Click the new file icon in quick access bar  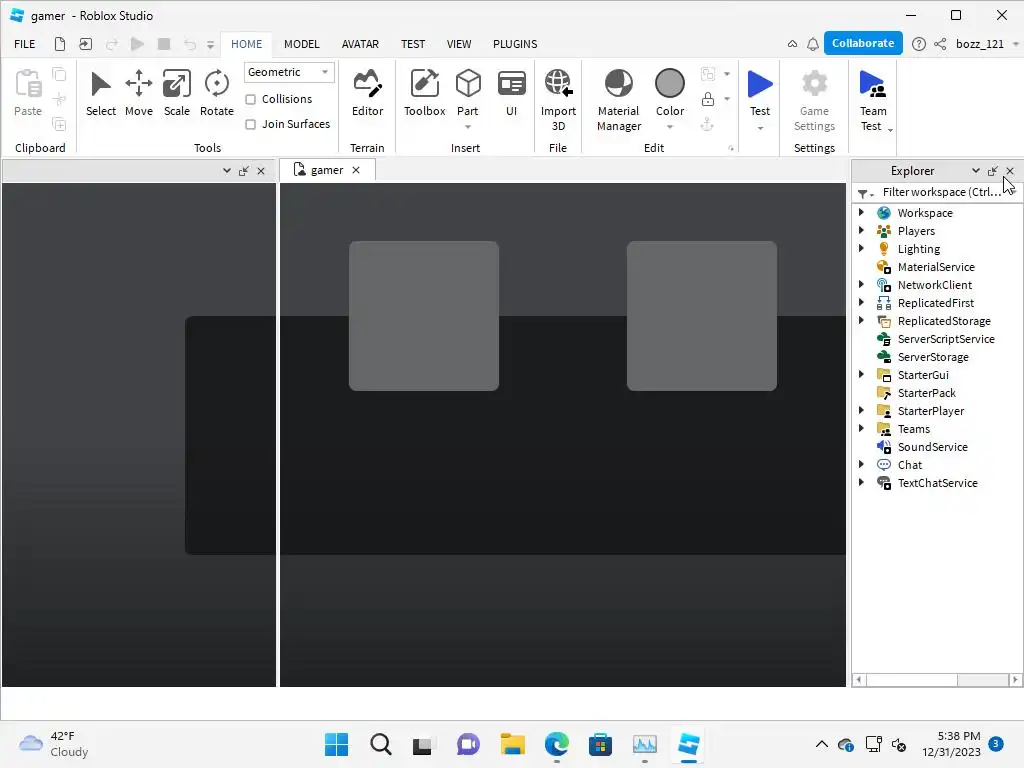pyautogui.click(x=59, y=44)
